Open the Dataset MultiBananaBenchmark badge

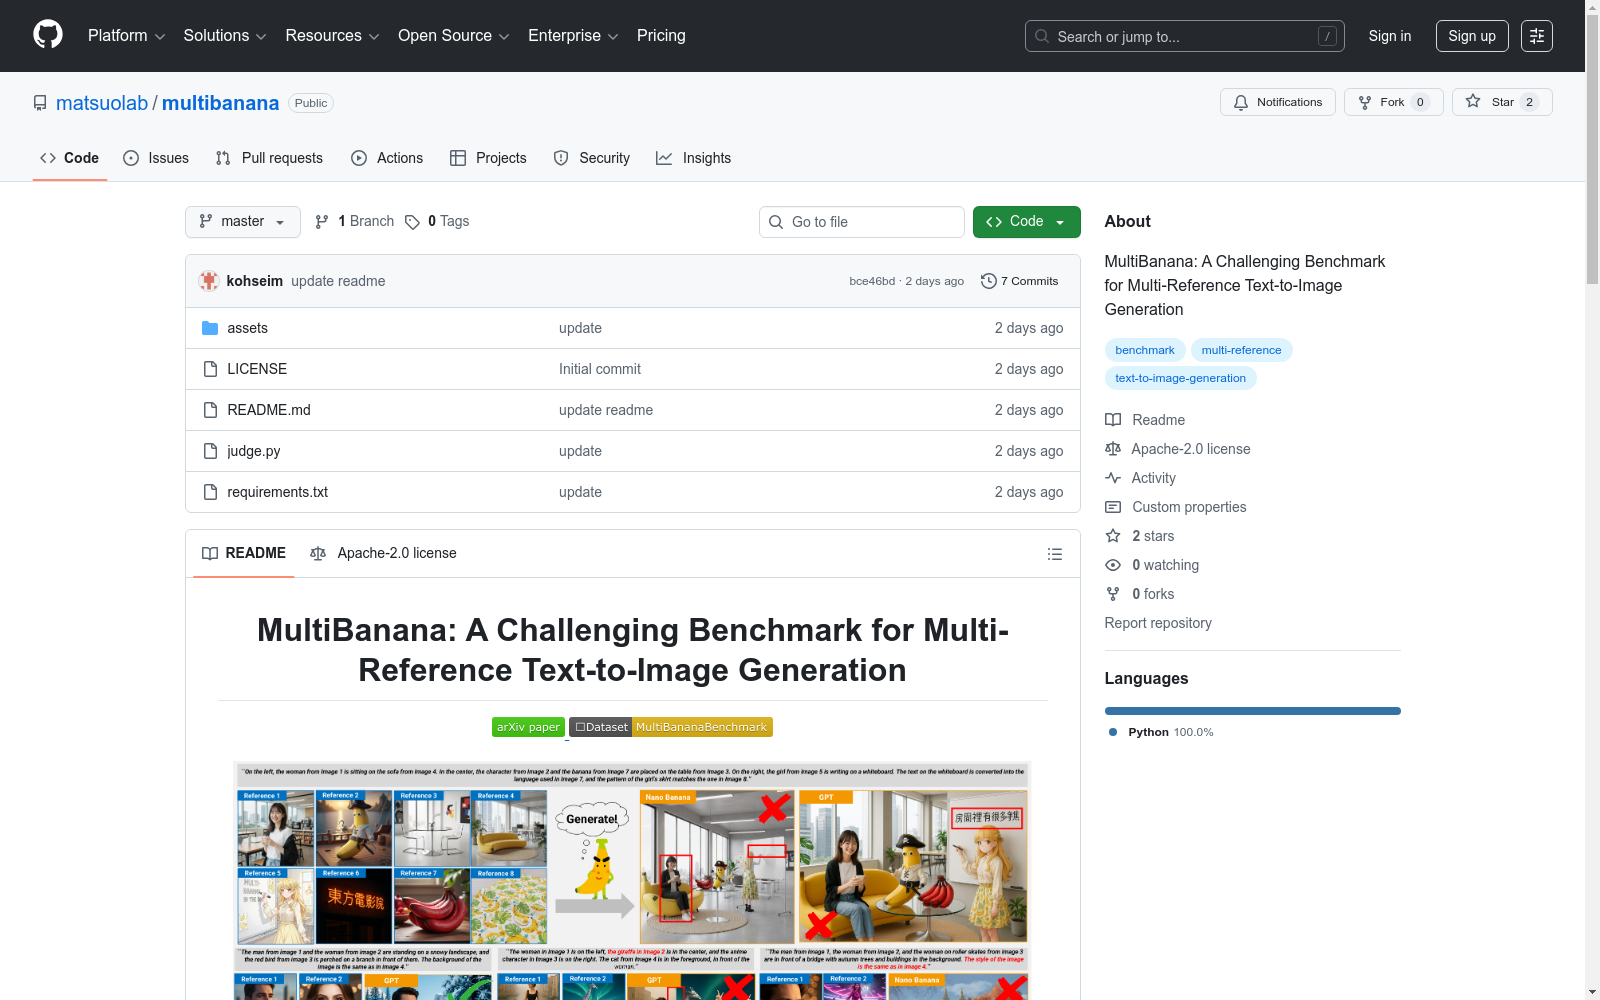coord(671,727)
